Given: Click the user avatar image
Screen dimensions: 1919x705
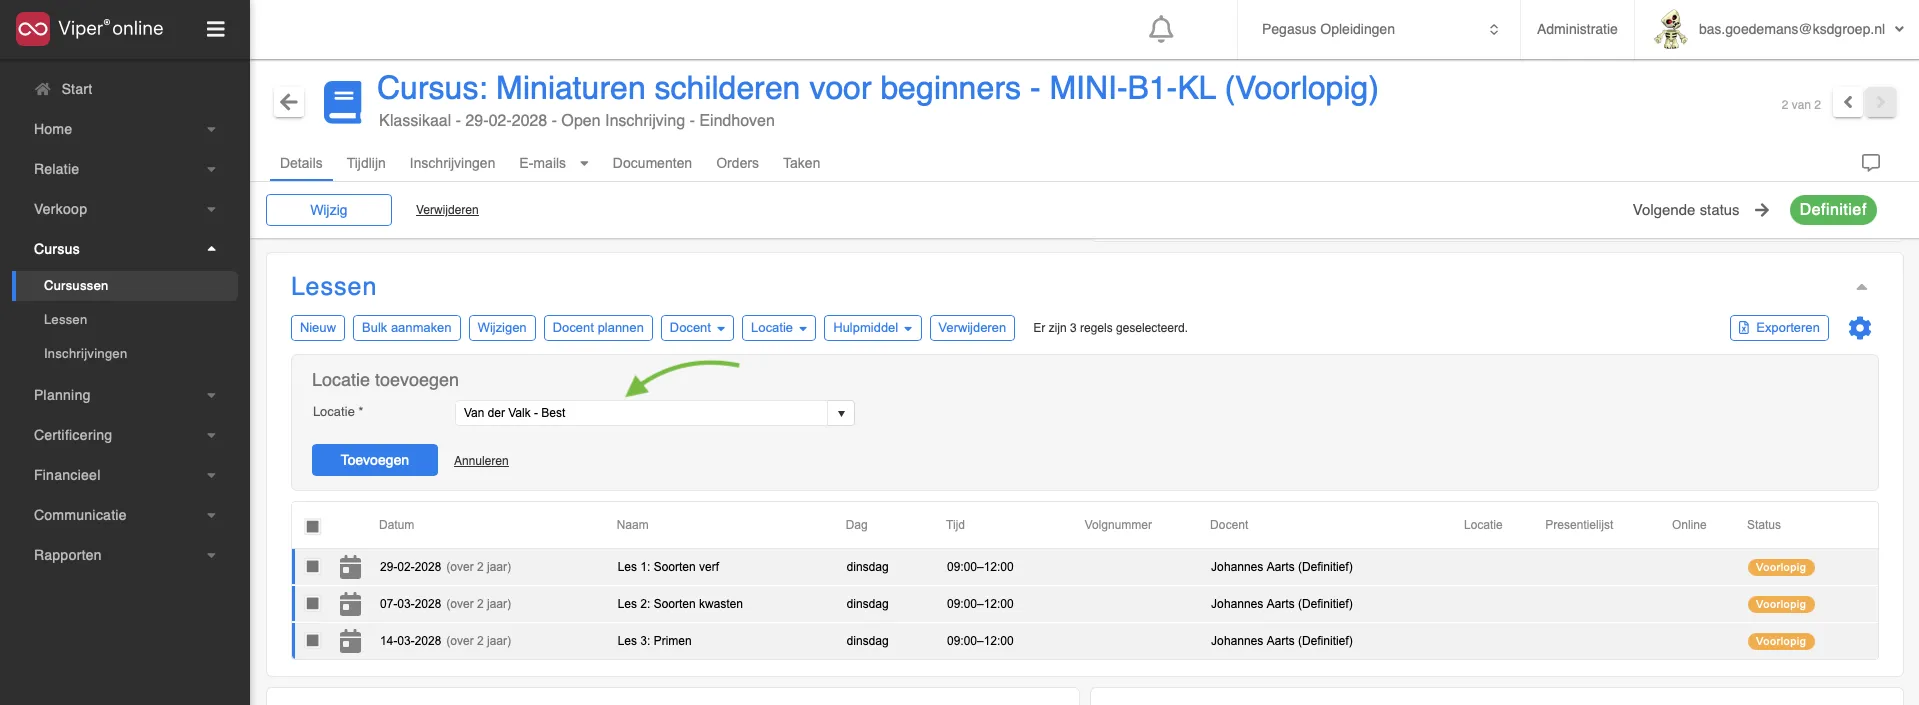Looking at the screenshot, I should pyautogui.click(x=1670, y=29).
